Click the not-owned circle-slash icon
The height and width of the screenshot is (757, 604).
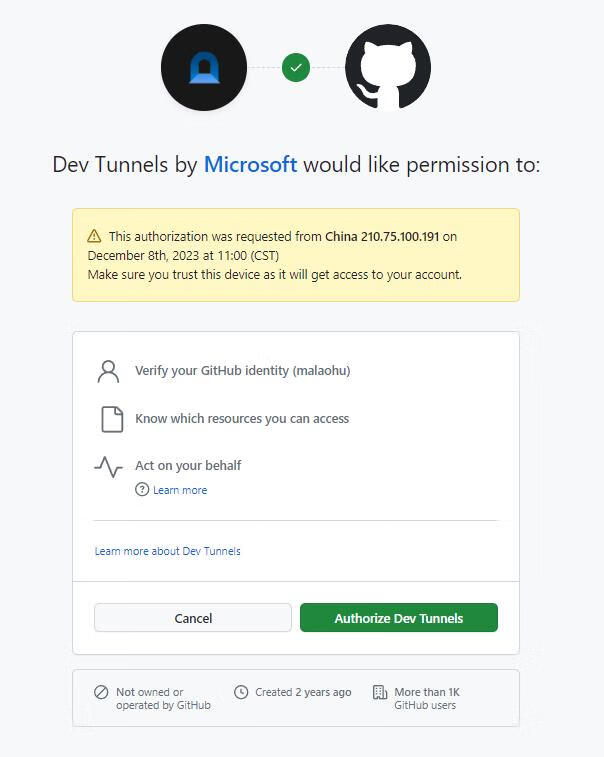click(x=101, y=692)
